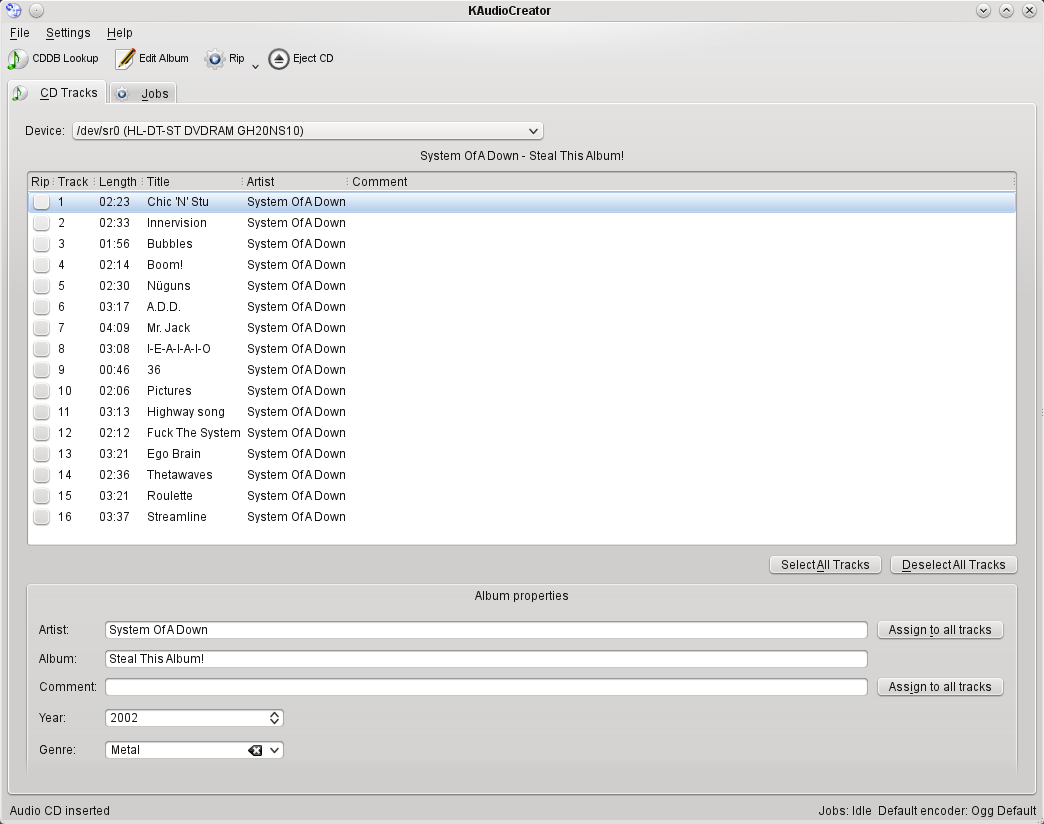Assign comment to all tracks
The width and height of the screenshot is (1044, 824).
tap(940, 687)
